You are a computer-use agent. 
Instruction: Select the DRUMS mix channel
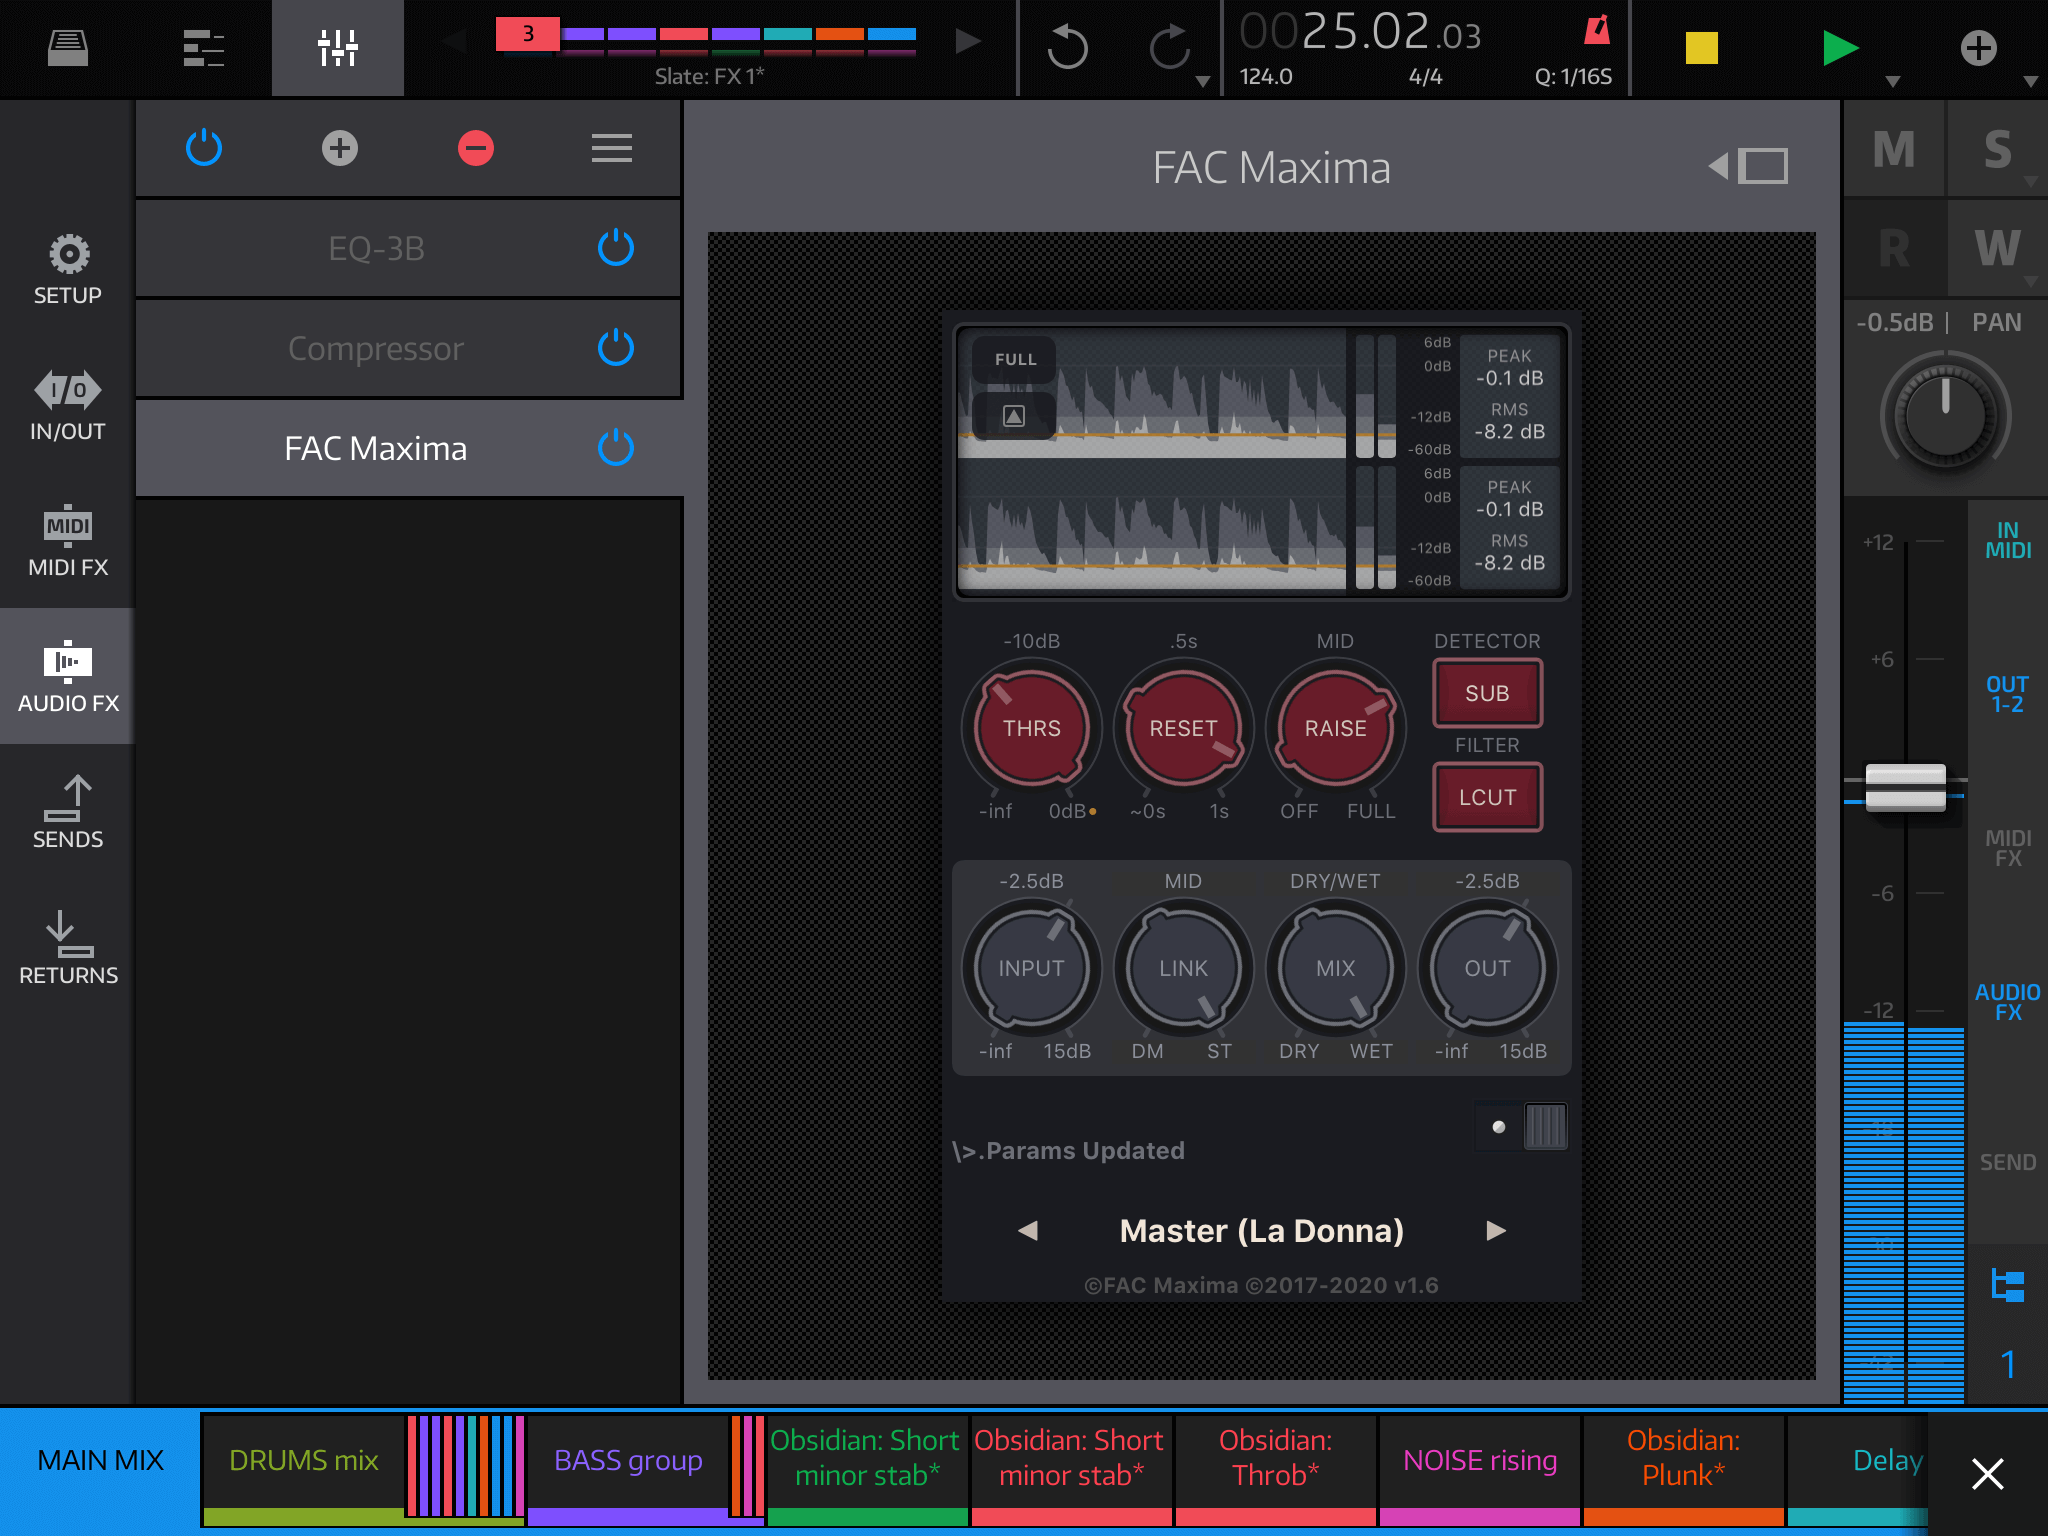[x=304, y=1460]
